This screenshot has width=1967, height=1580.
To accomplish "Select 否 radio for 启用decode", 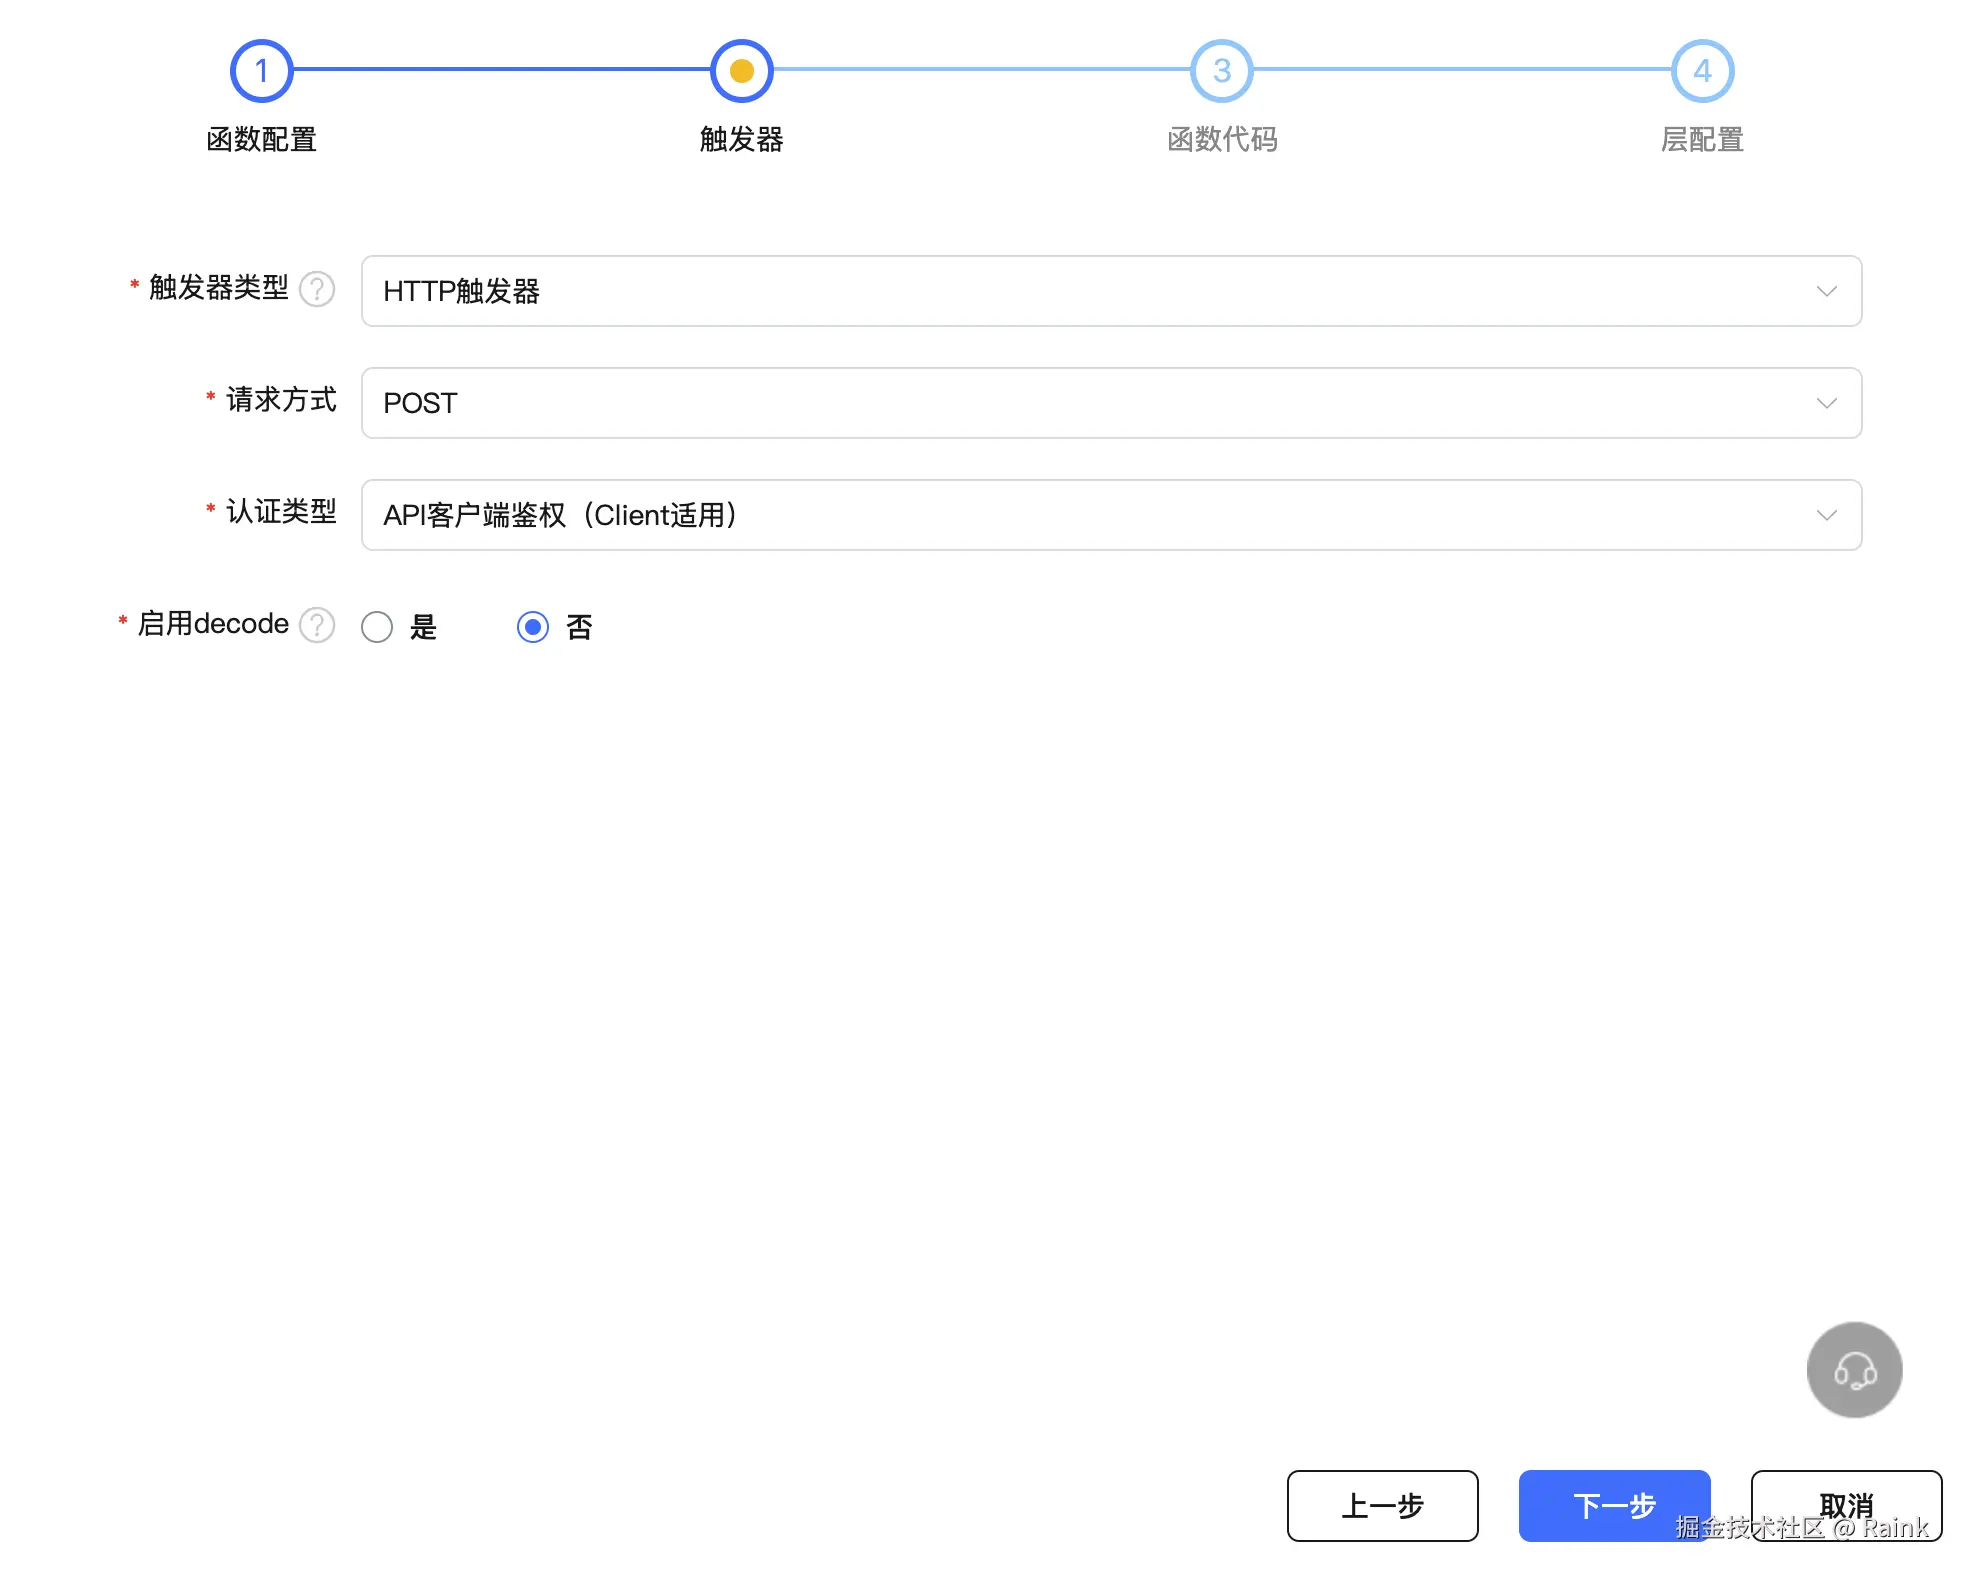I will (x=533, y=627).
